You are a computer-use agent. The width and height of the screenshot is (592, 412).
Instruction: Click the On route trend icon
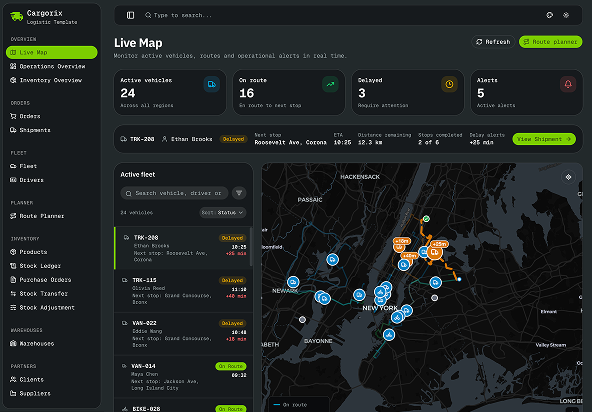tap(330, 84)
